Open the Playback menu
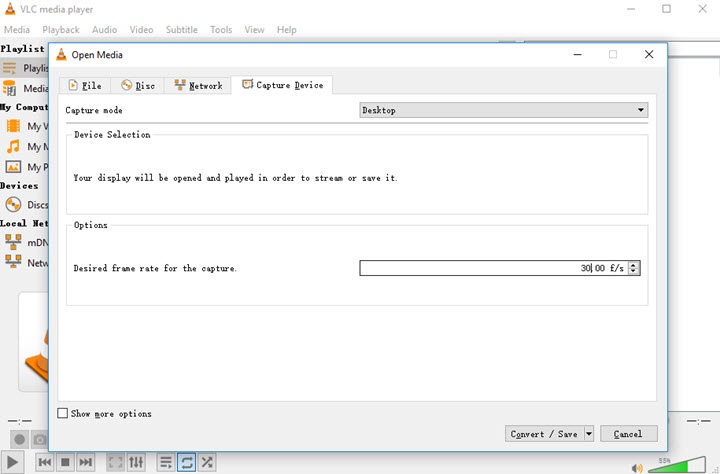 tap(61, 30)
